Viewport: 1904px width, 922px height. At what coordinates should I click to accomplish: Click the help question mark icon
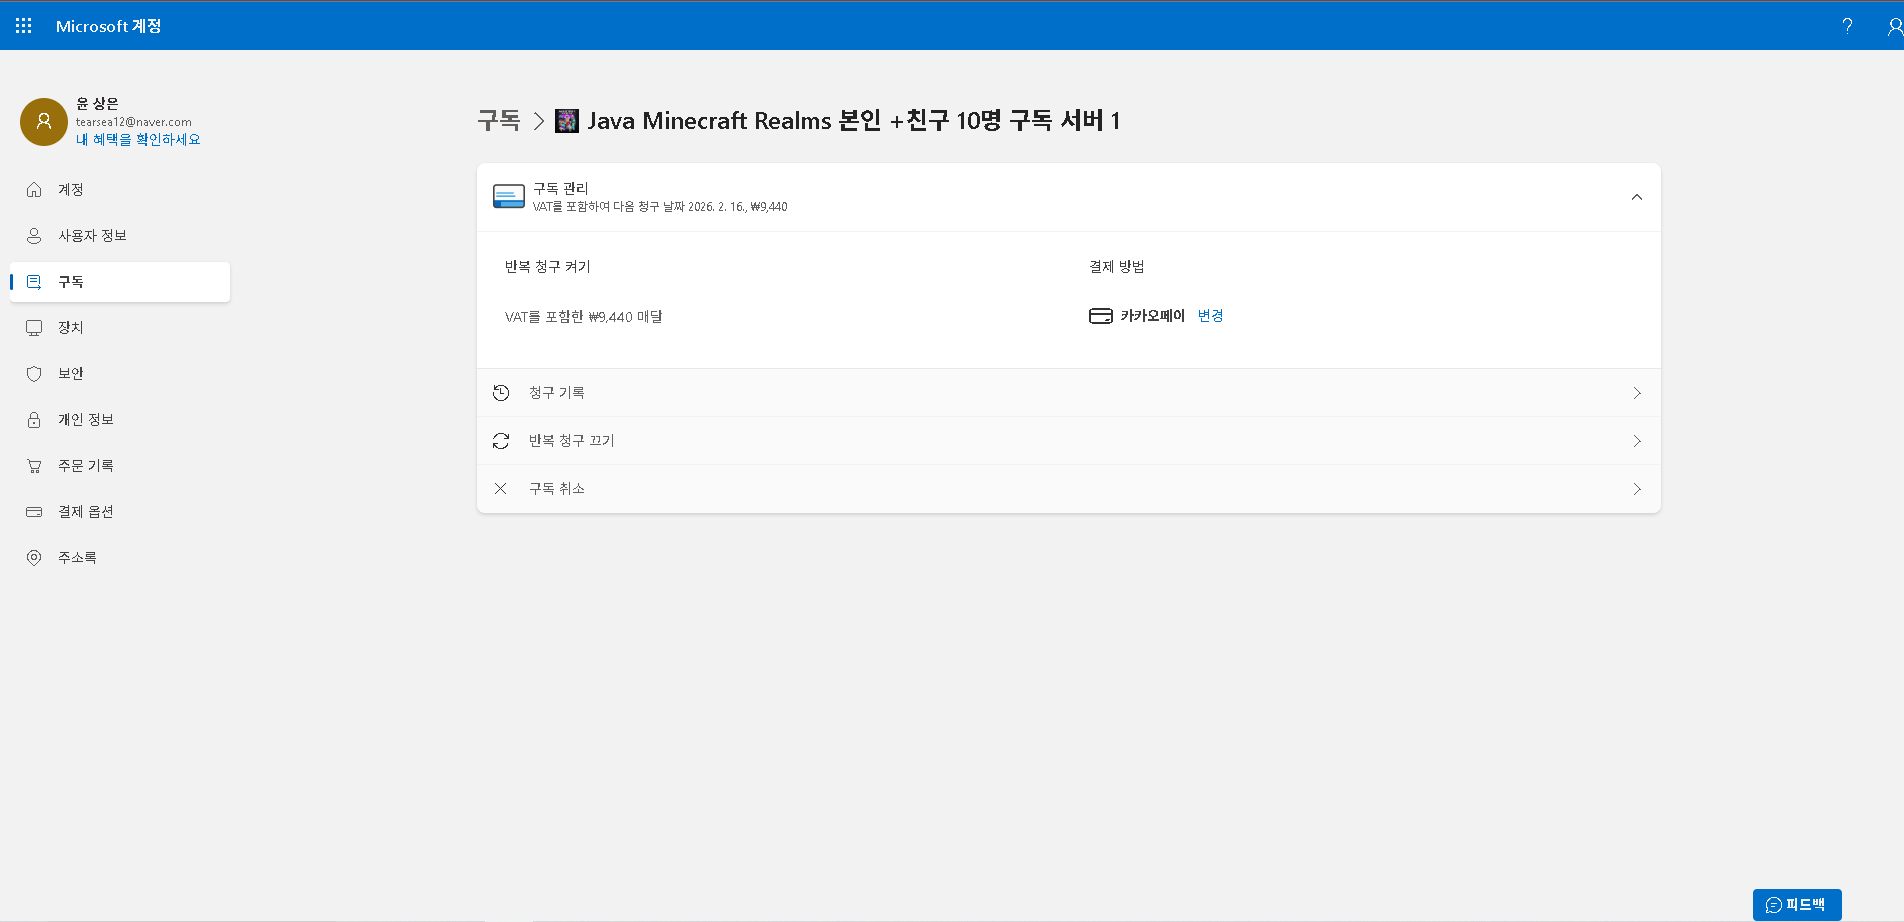(1847, 26)
